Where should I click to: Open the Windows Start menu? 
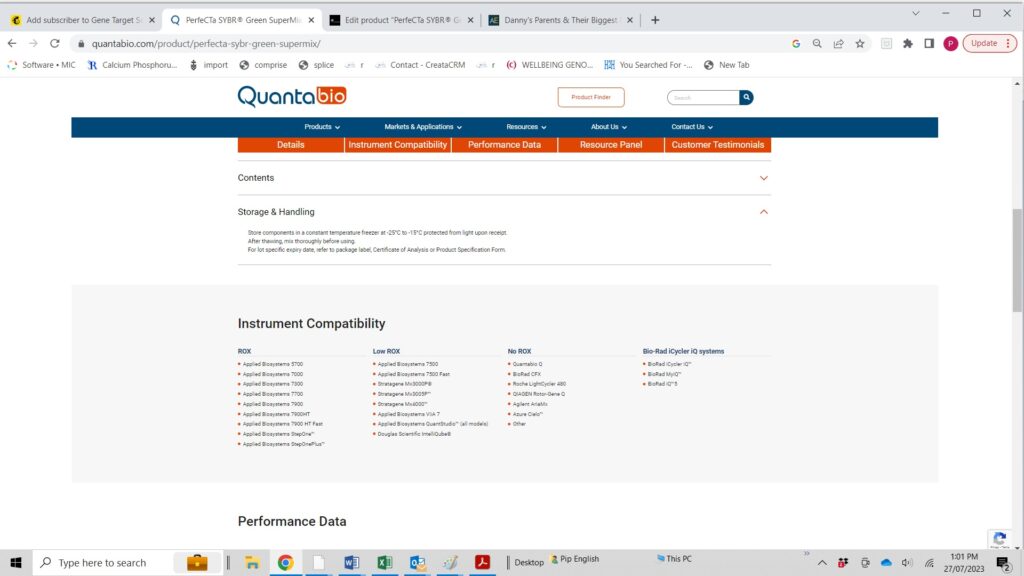[x=16, y=562]
